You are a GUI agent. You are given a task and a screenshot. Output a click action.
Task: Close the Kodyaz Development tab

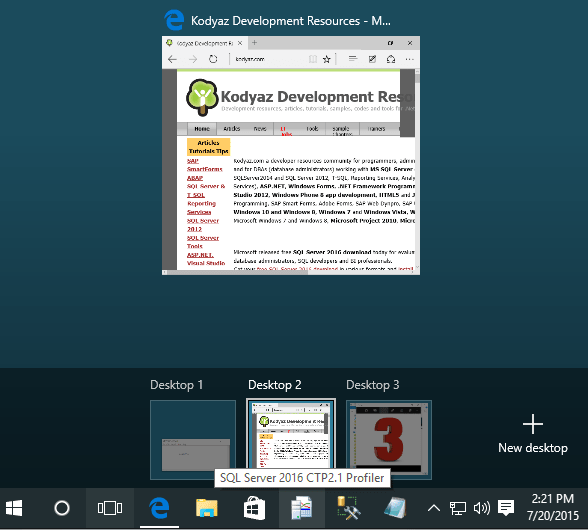coord(240,43)
